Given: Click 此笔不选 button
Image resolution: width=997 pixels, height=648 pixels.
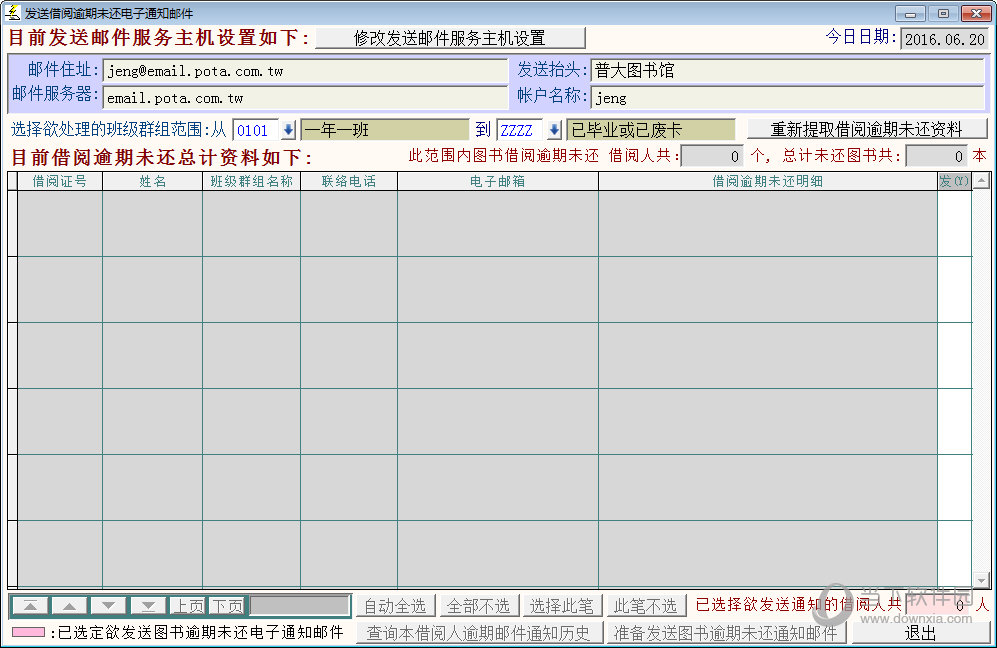Looking at the screenshot, I should pyautogui.click(x=645, y=606).
